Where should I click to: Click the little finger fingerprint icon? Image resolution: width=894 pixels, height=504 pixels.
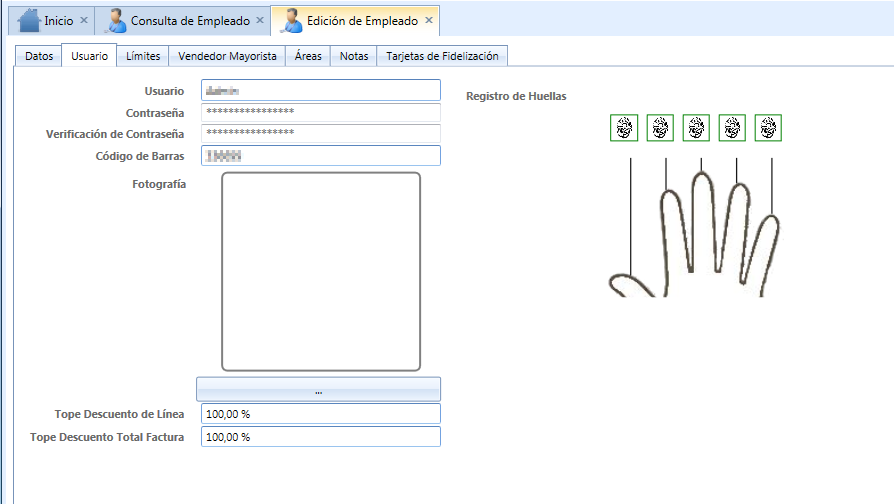pos(768,128)
